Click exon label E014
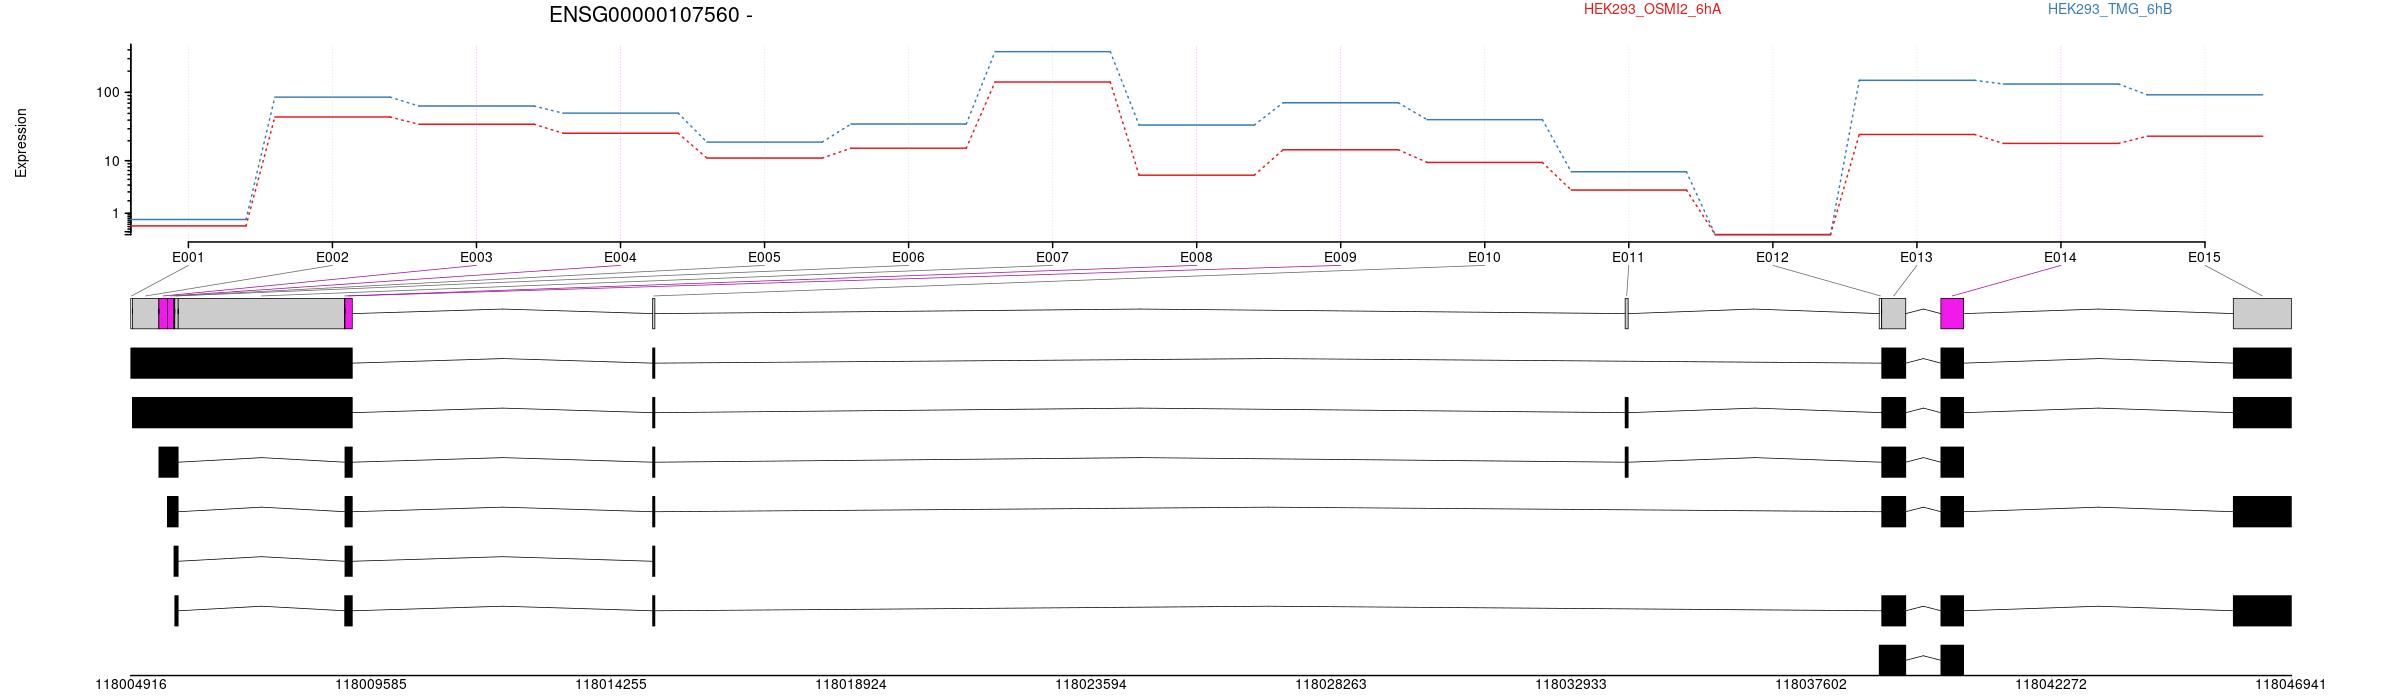This screenshot has height=700, width=2400. (x=2060, y=257)
